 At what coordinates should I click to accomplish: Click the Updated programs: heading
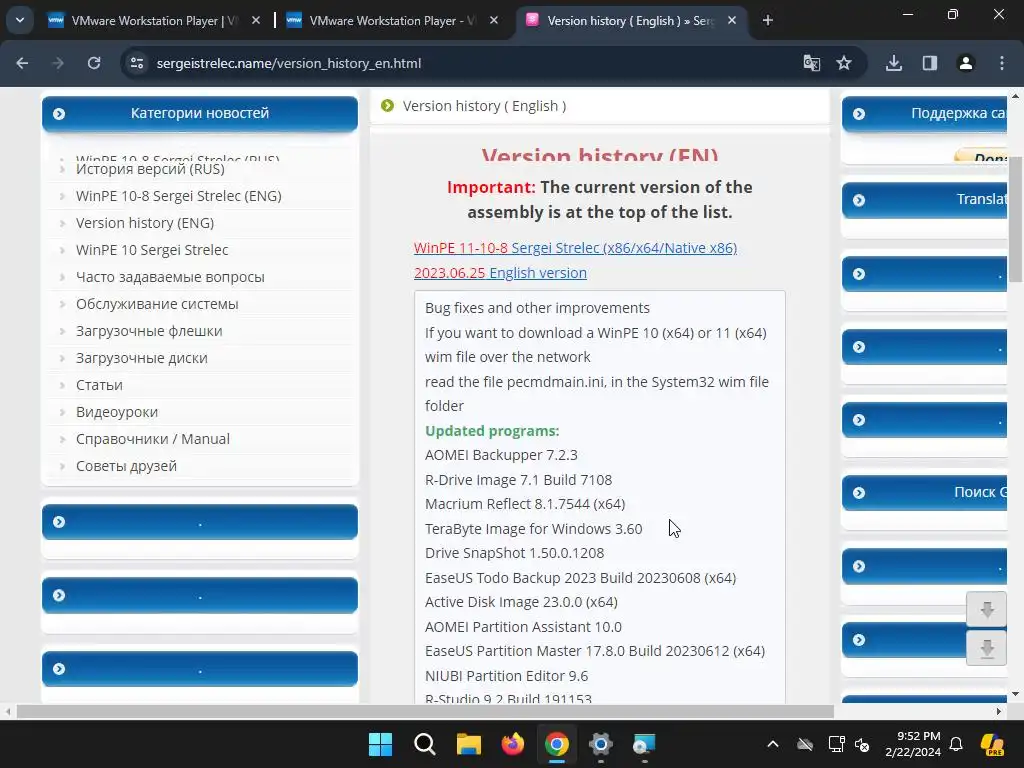pos(492,431)
